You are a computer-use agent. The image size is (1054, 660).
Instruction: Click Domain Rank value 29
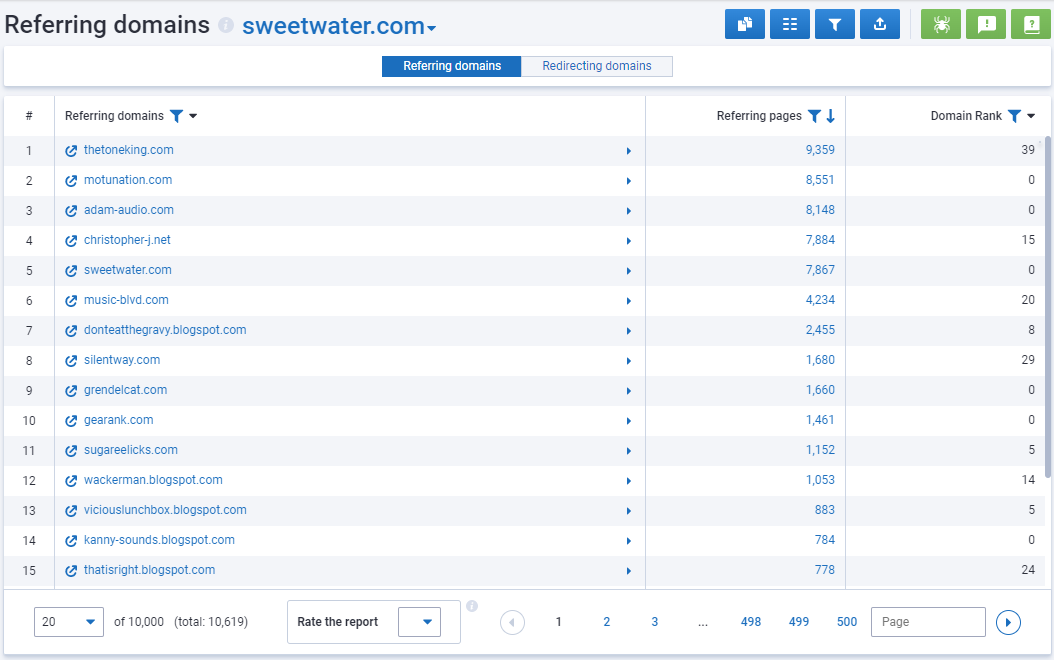click(x=1028, y=360)
